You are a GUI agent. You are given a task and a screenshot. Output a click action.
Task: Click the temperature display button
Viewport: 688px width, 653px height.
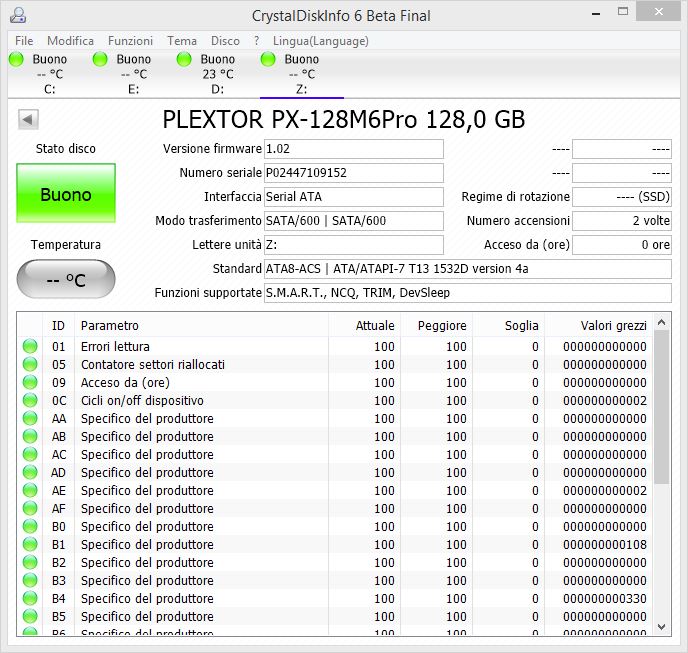coord(66,280)
